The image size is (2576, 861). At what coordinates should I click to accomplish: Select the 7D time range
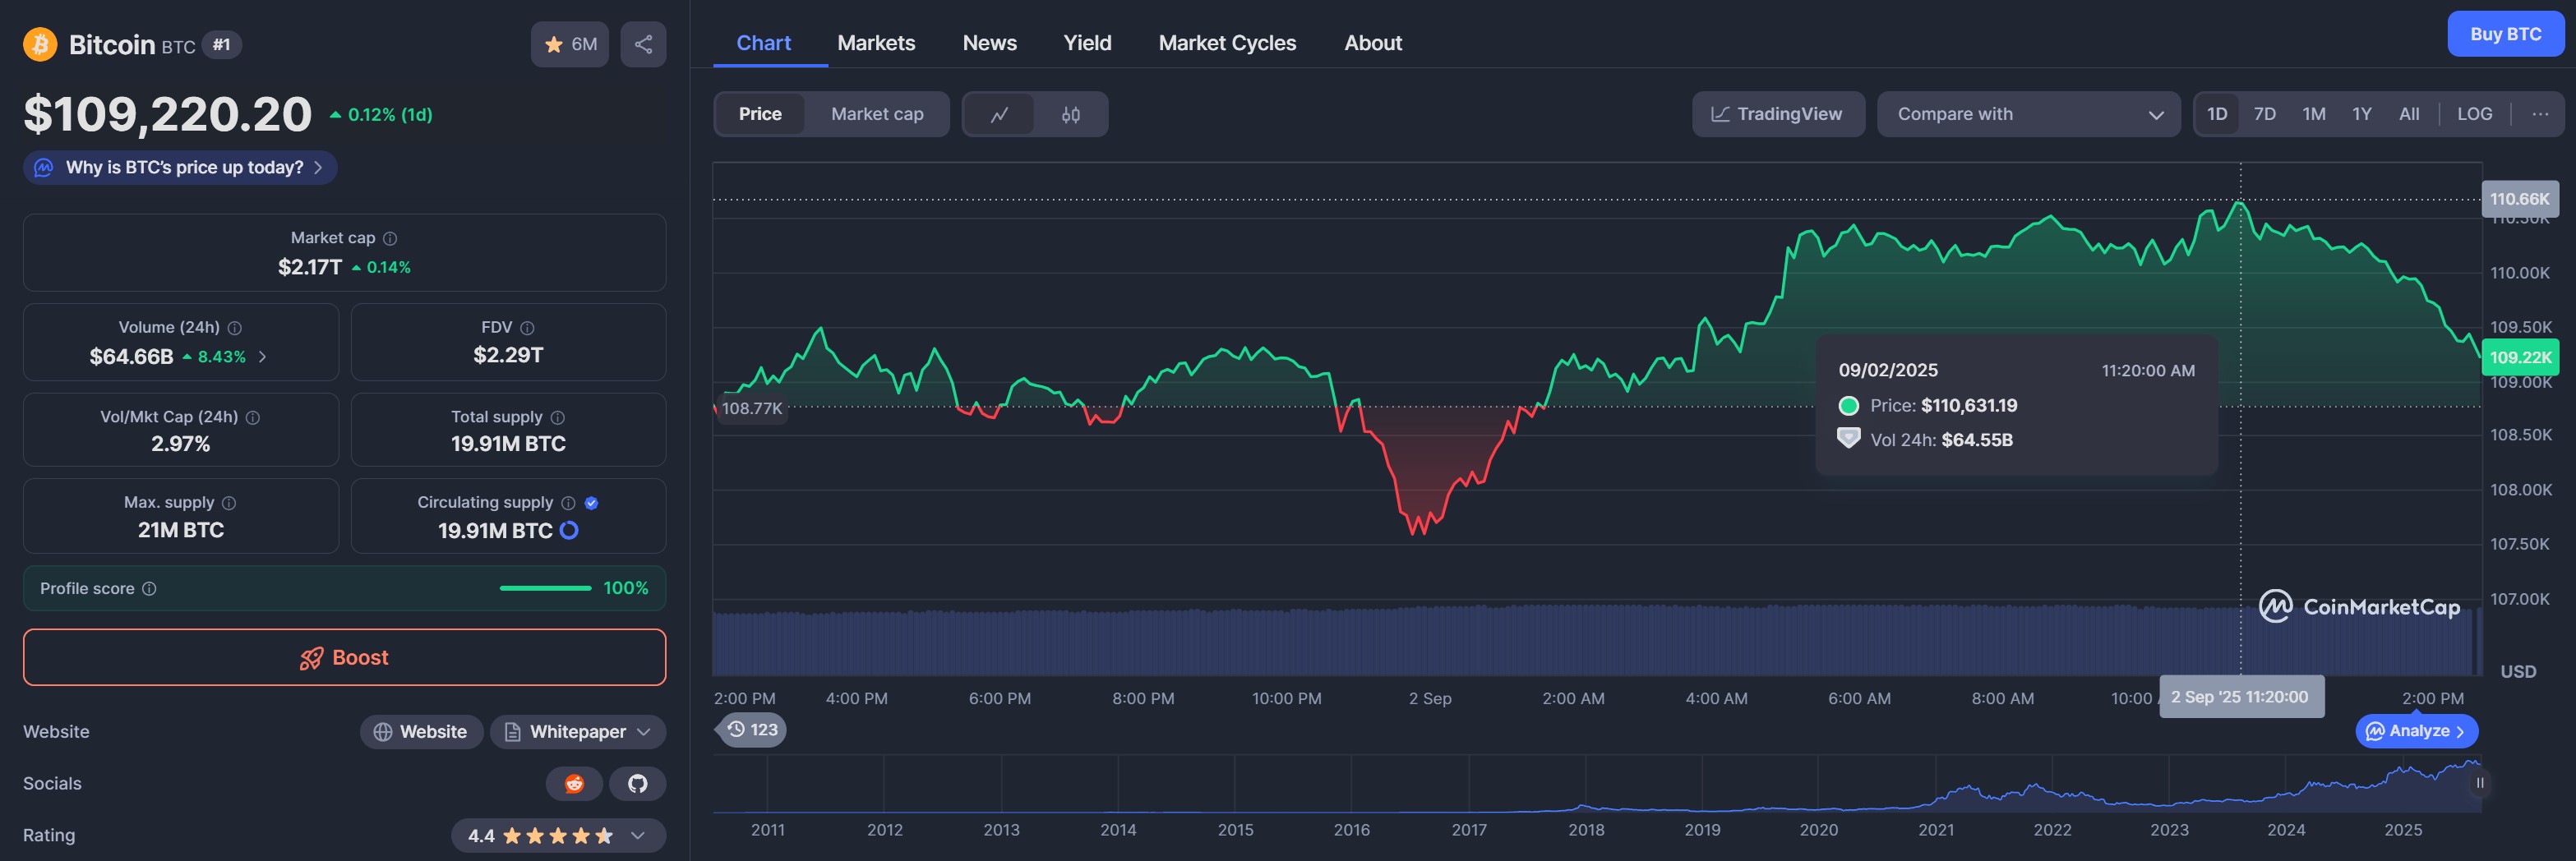tap(2264, 114)
